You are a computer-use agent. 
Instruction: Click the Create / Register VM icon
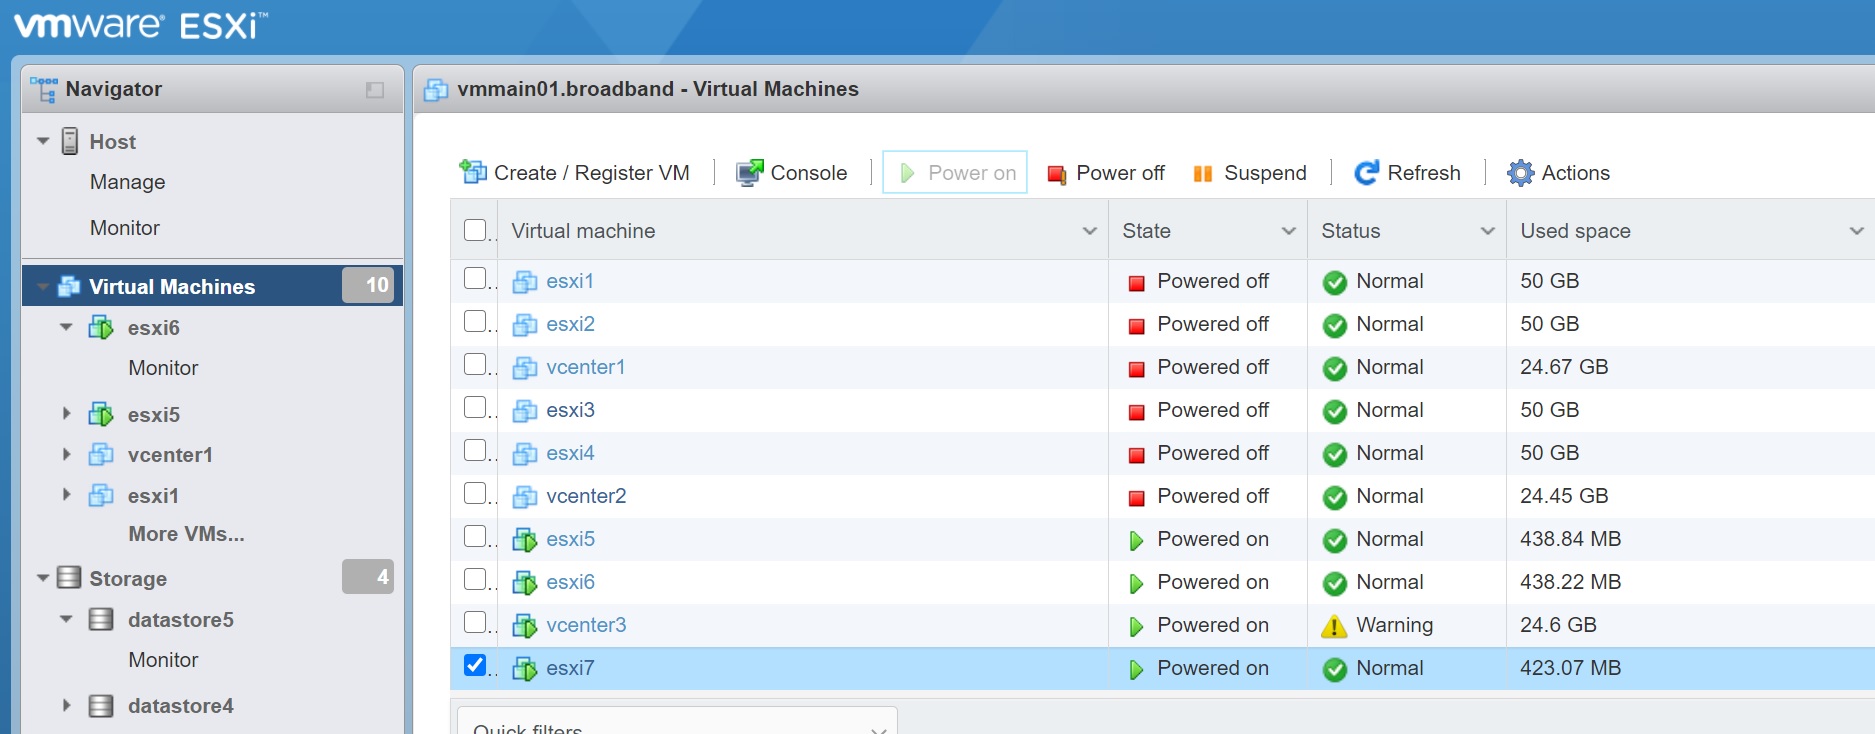point(472,173)
